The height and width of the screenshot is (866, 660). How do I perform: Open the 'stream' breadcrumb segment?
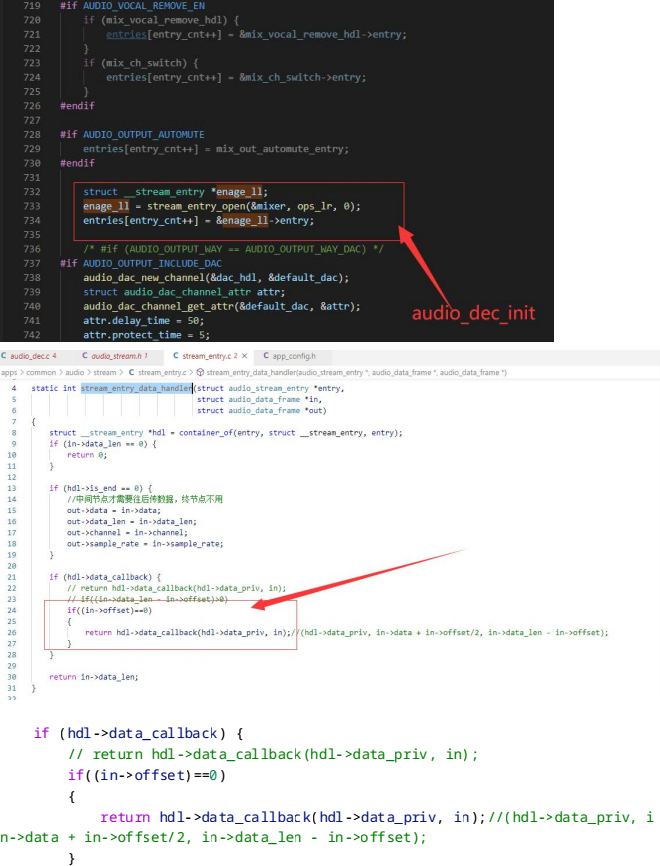click(104, 373)
